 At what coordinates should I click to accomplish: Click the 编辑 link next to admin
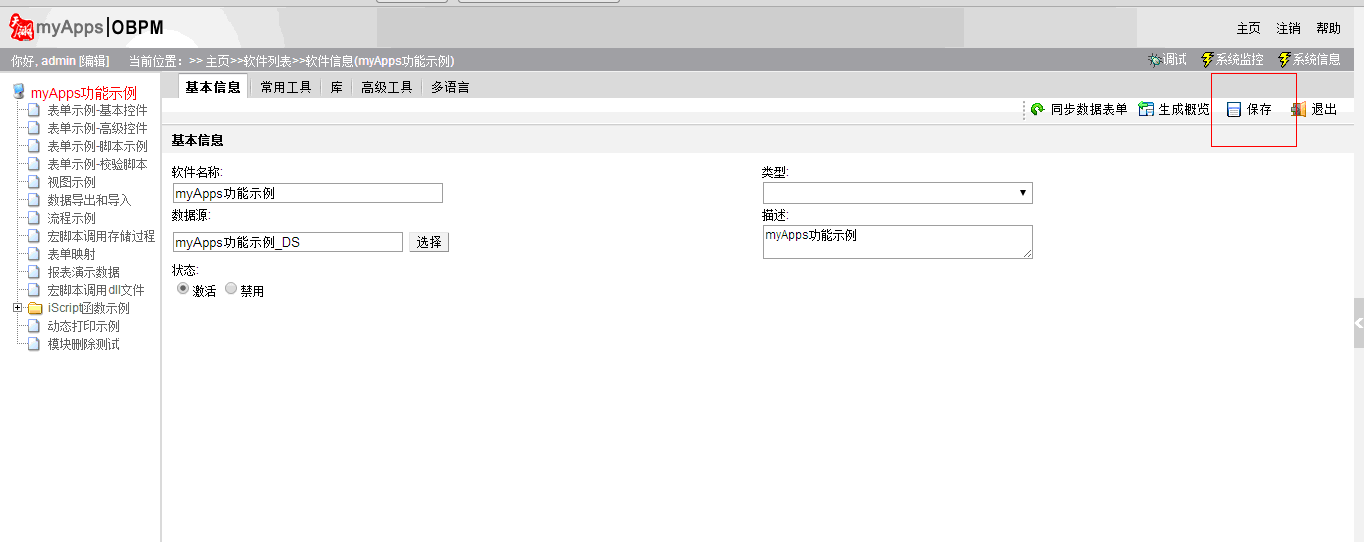click(94, 61)
